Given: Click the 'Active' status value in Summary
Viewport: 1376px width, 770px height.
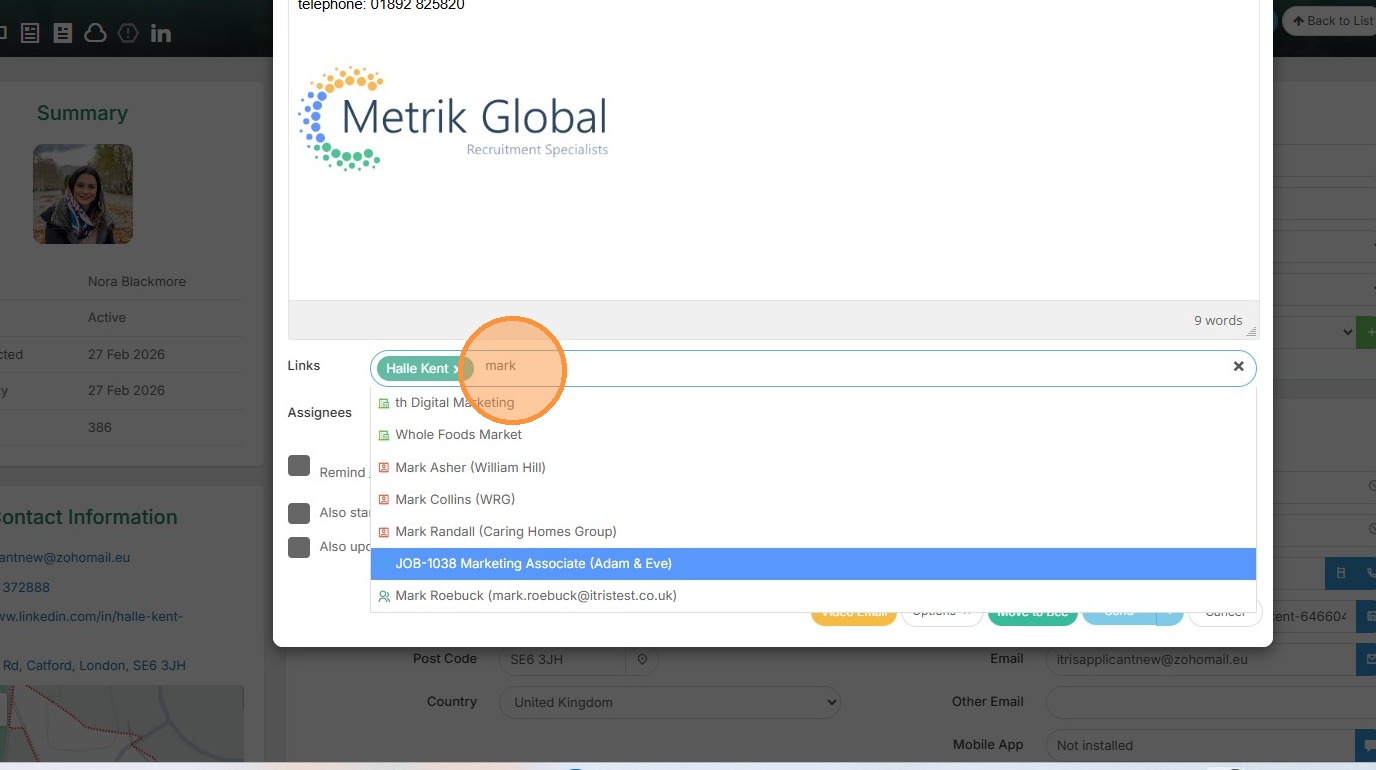Looking at the screenshot, I should point(107,318).
